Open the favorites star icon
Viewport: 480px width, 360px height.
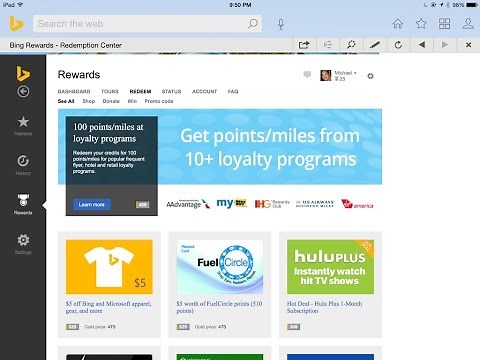click(x=421, y=24)
